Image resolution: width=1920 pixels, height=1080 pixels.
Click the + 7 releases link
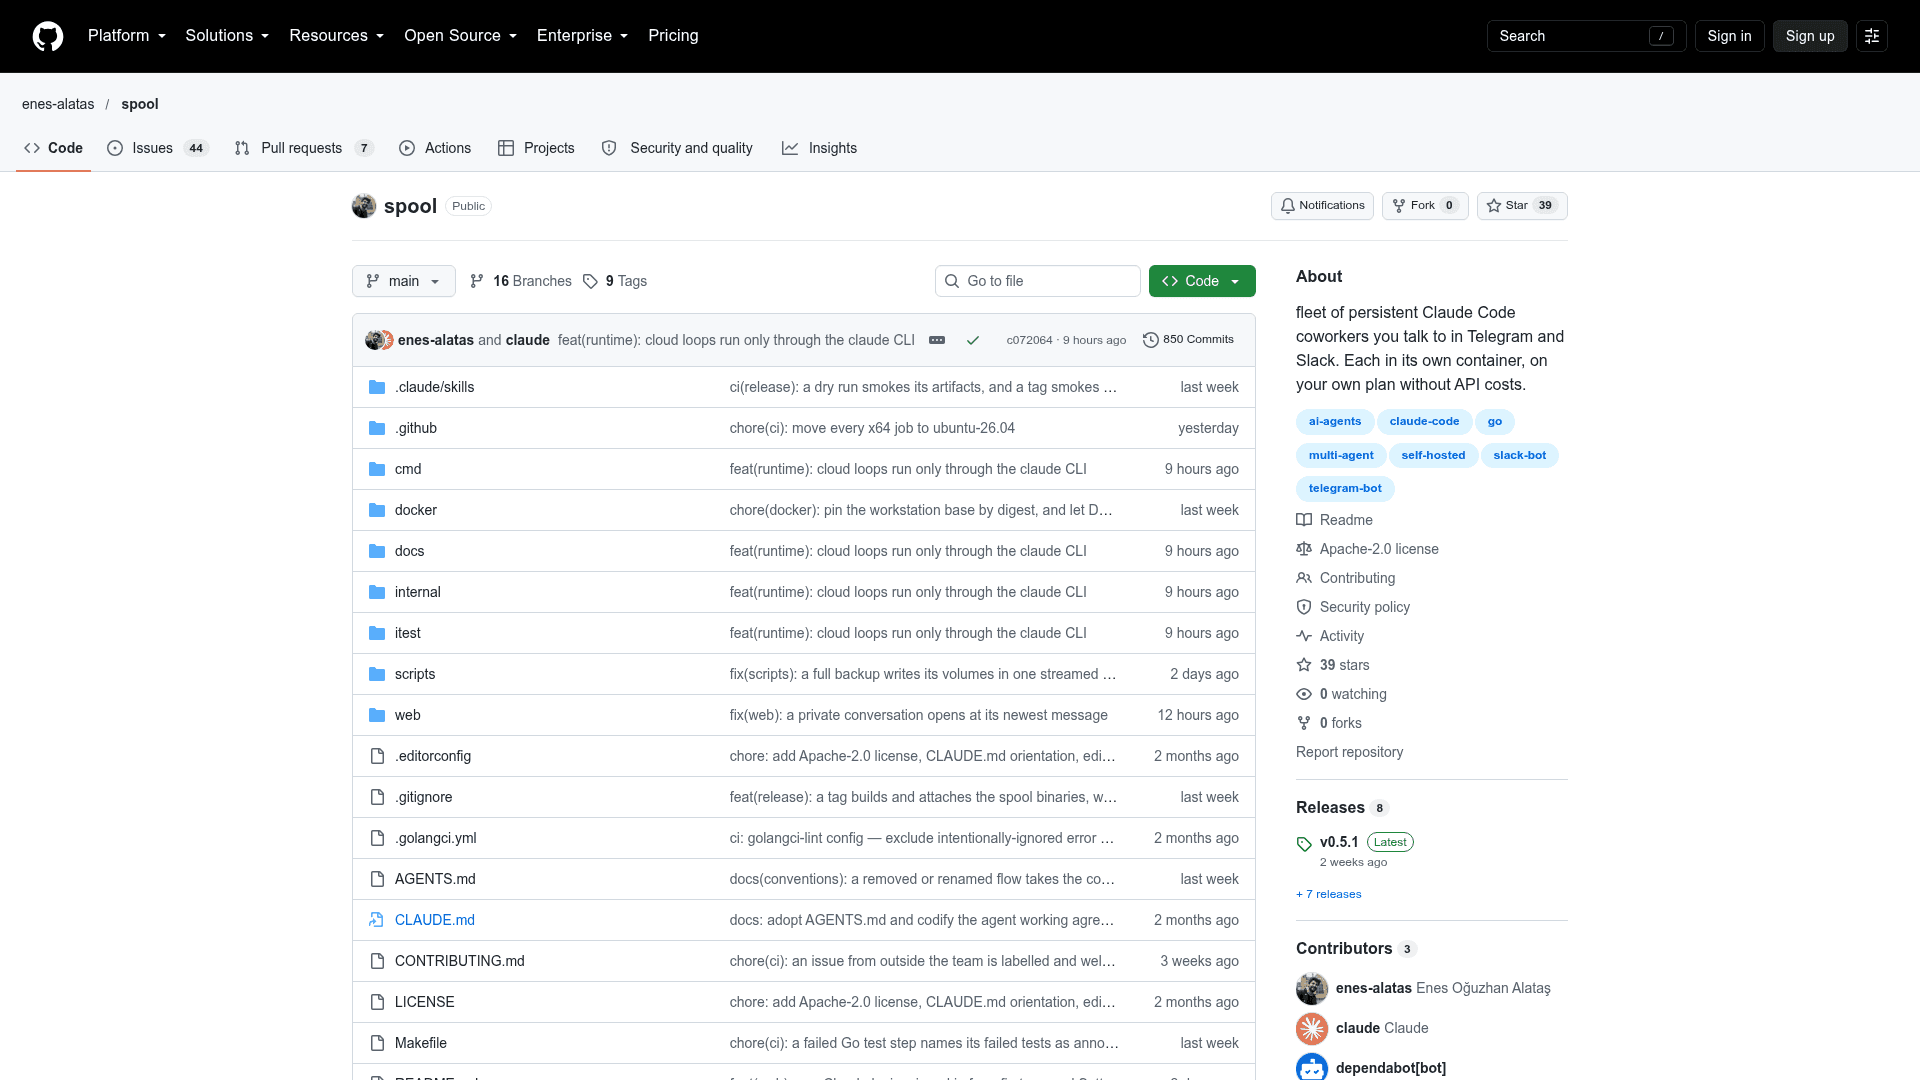tap(1328, 894)
